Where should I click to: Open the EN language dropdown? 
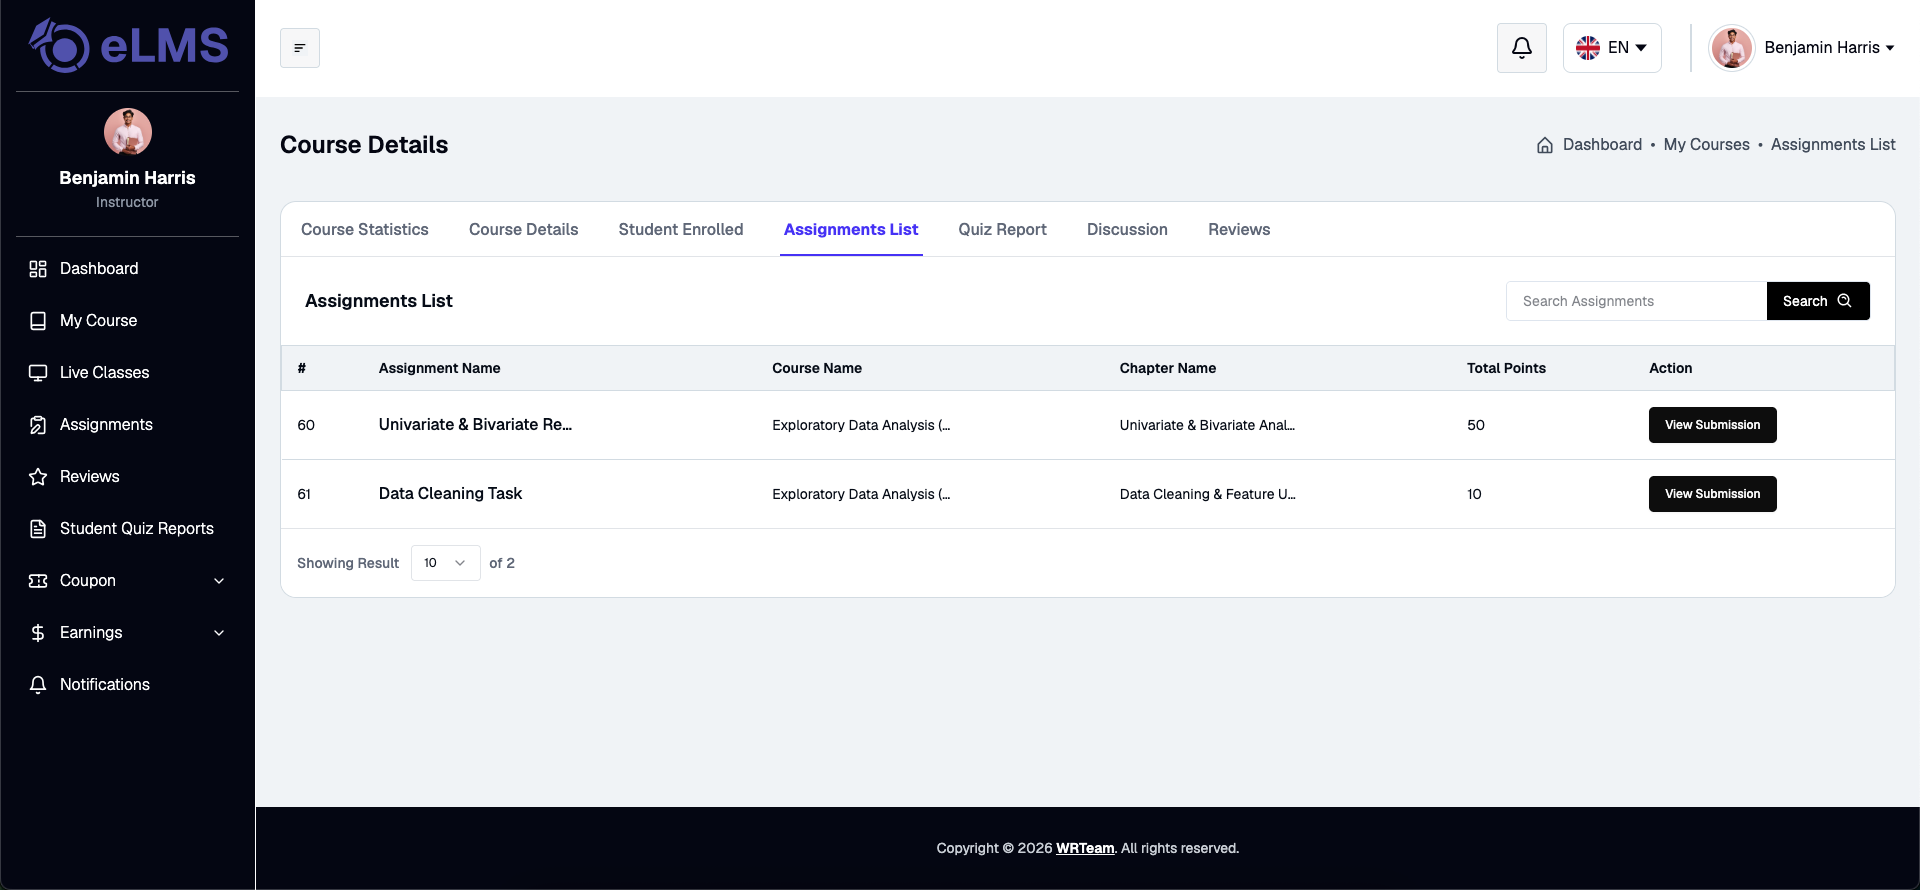[1612, 48]
